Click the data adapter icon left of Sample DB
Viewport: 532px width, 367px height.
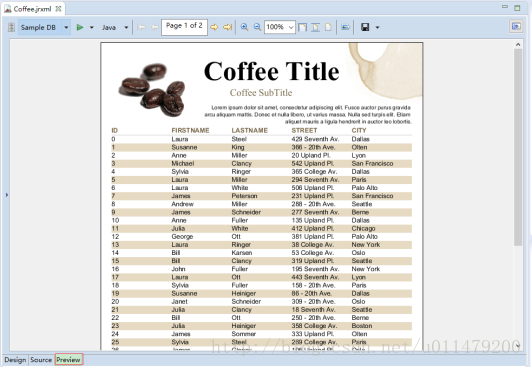tap(12, 27)
